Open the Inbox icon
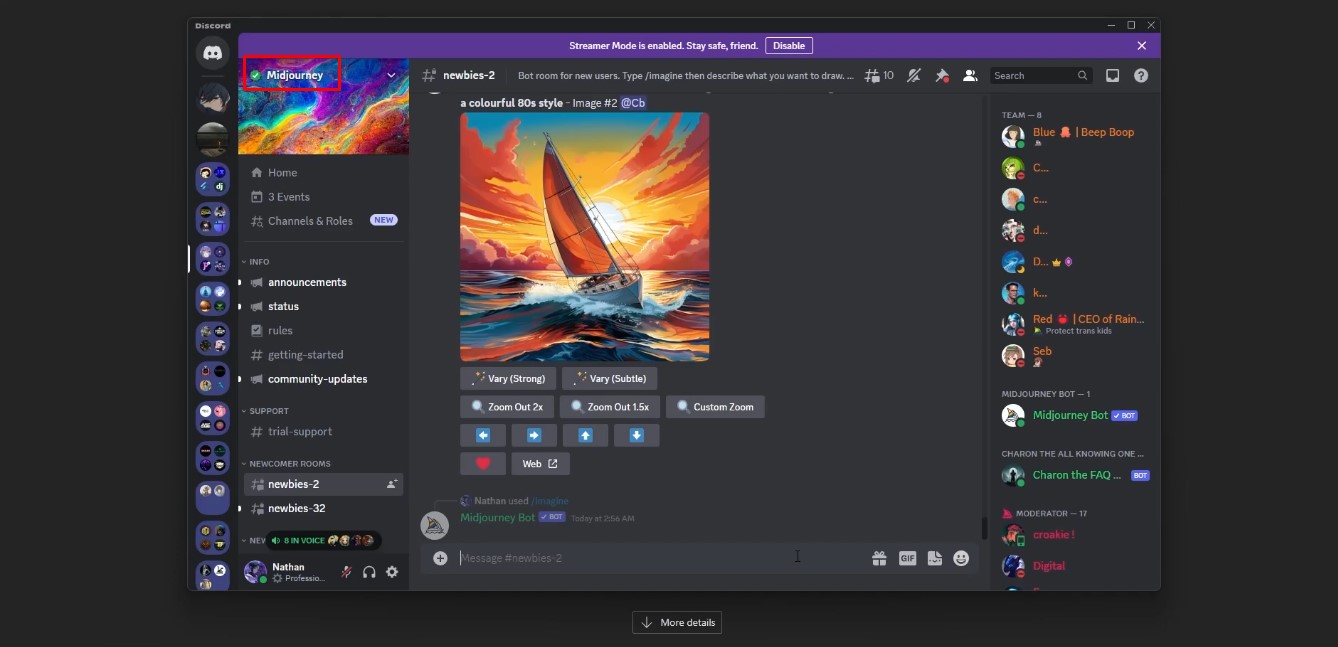 pos(1112,75)
